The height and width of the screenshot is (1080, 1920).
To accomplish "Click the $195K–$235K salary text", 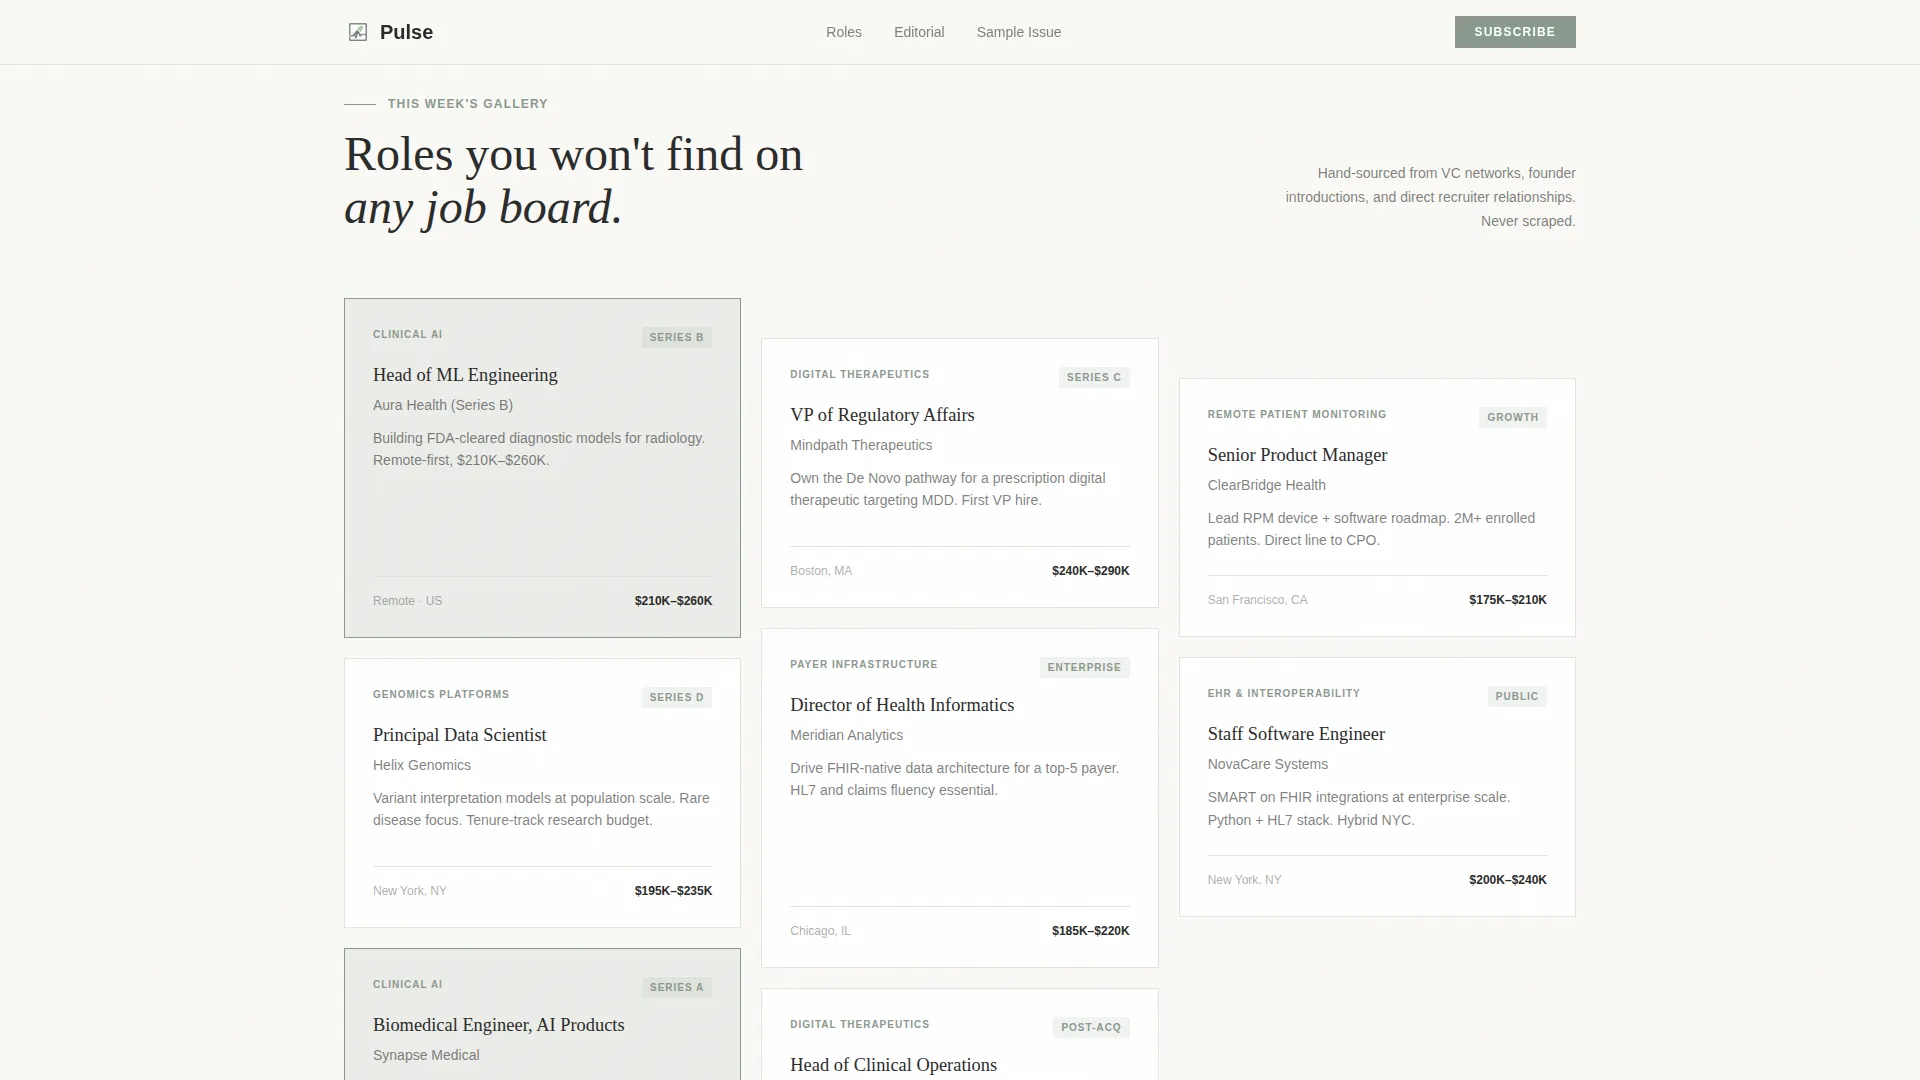I will click(x=673, y=891).
